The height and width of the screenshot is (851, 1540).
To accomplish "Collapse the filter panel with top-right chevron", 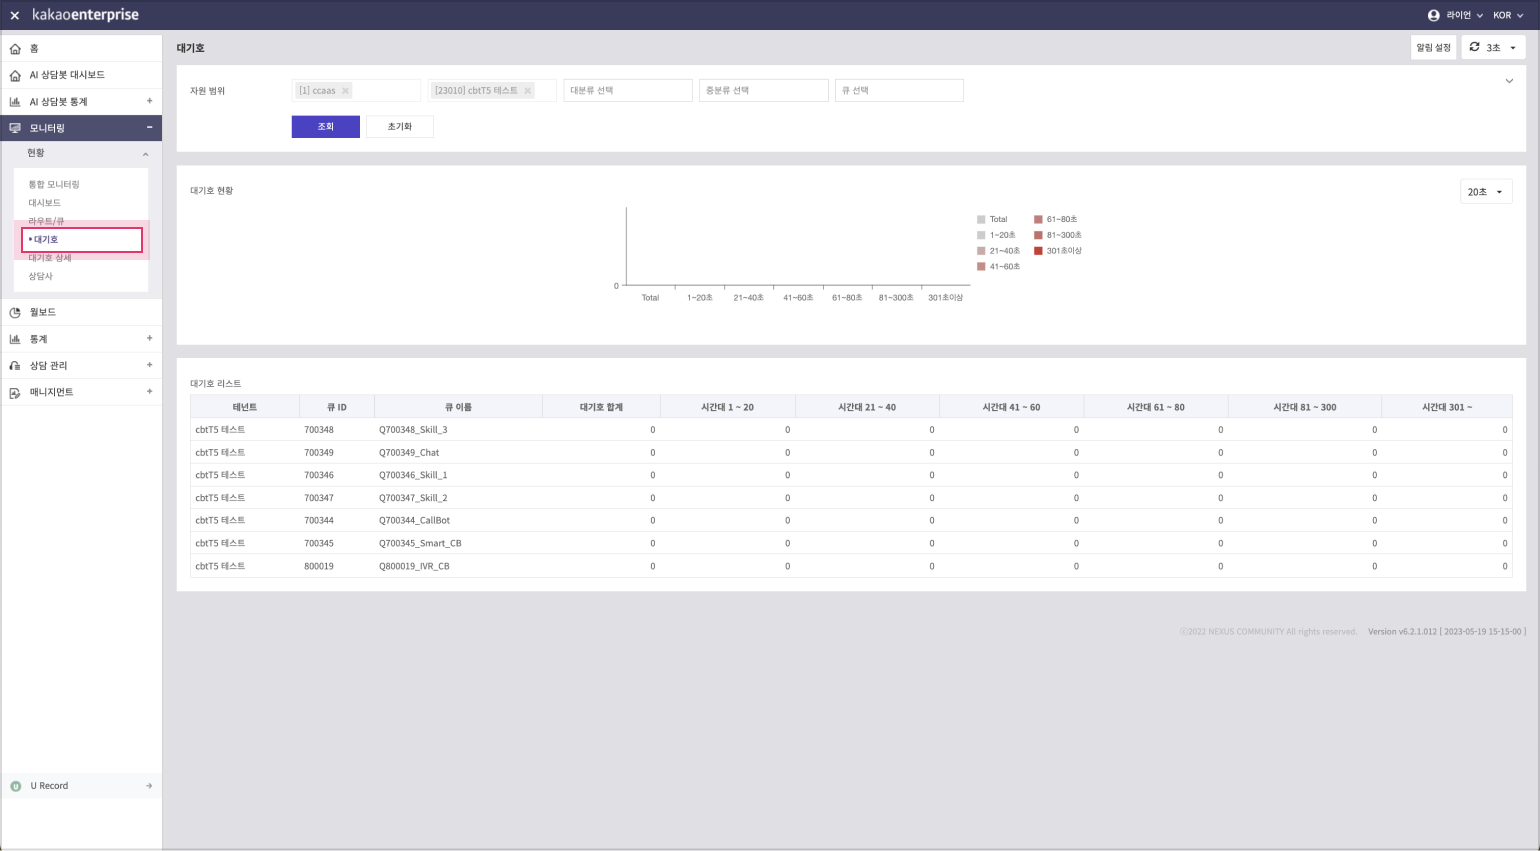I will (1509, 82).
